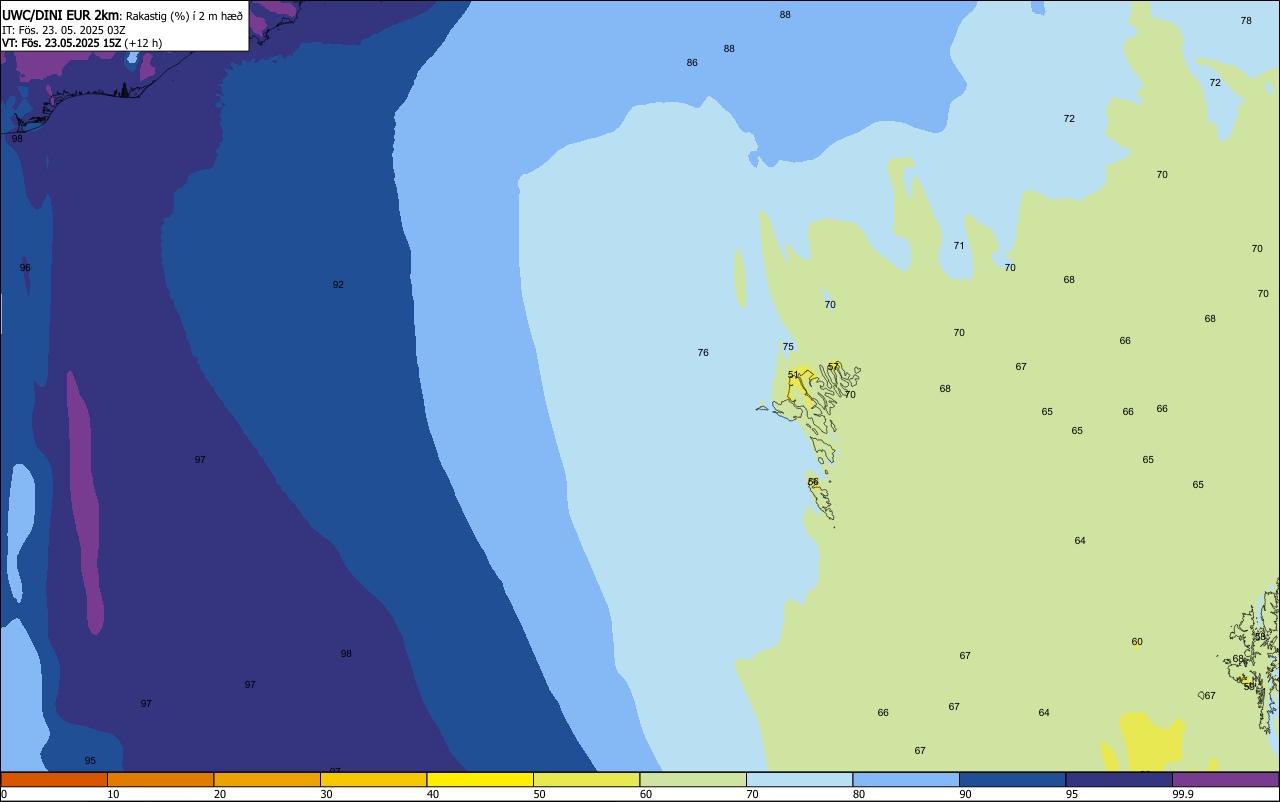Click the 'IT: Fös. 23. 05. 2025 03Z' line
Viewport: 1280px width, 802px height.
point(64,30)
